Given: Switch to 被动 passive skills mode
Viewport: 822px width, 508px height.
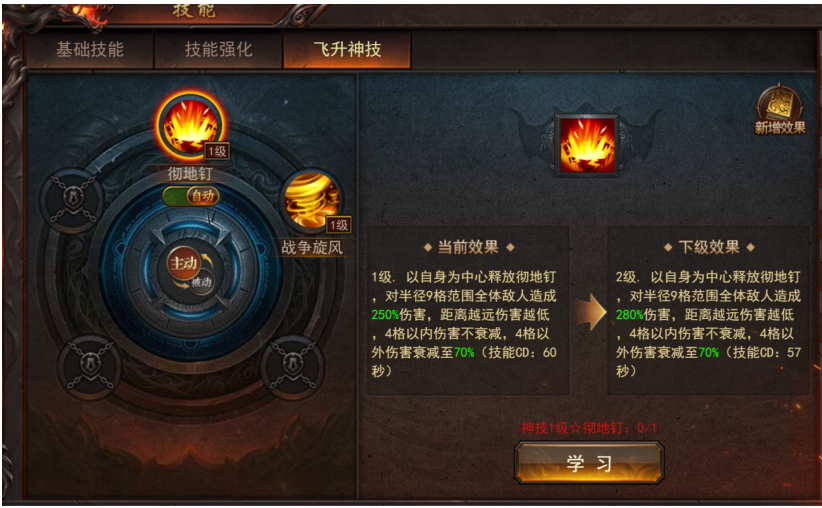Looking at the screenshot, I should (x=201, y=283).
